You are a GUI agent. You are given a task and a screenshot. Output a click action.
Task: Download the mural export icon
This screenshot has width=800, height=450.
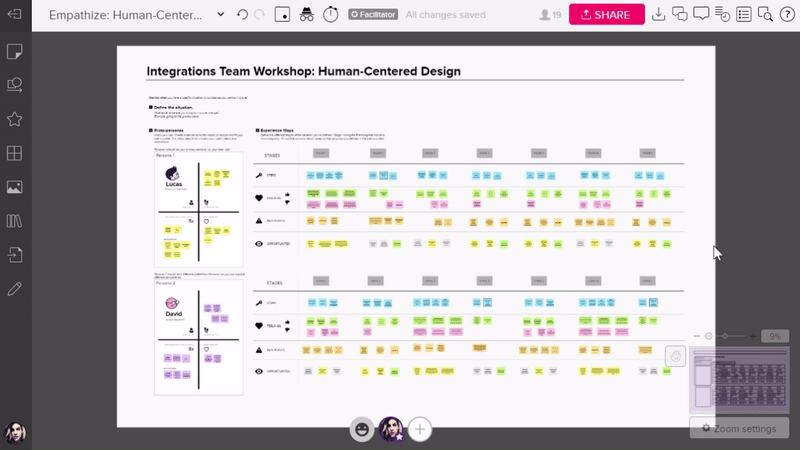click(658, 14)
